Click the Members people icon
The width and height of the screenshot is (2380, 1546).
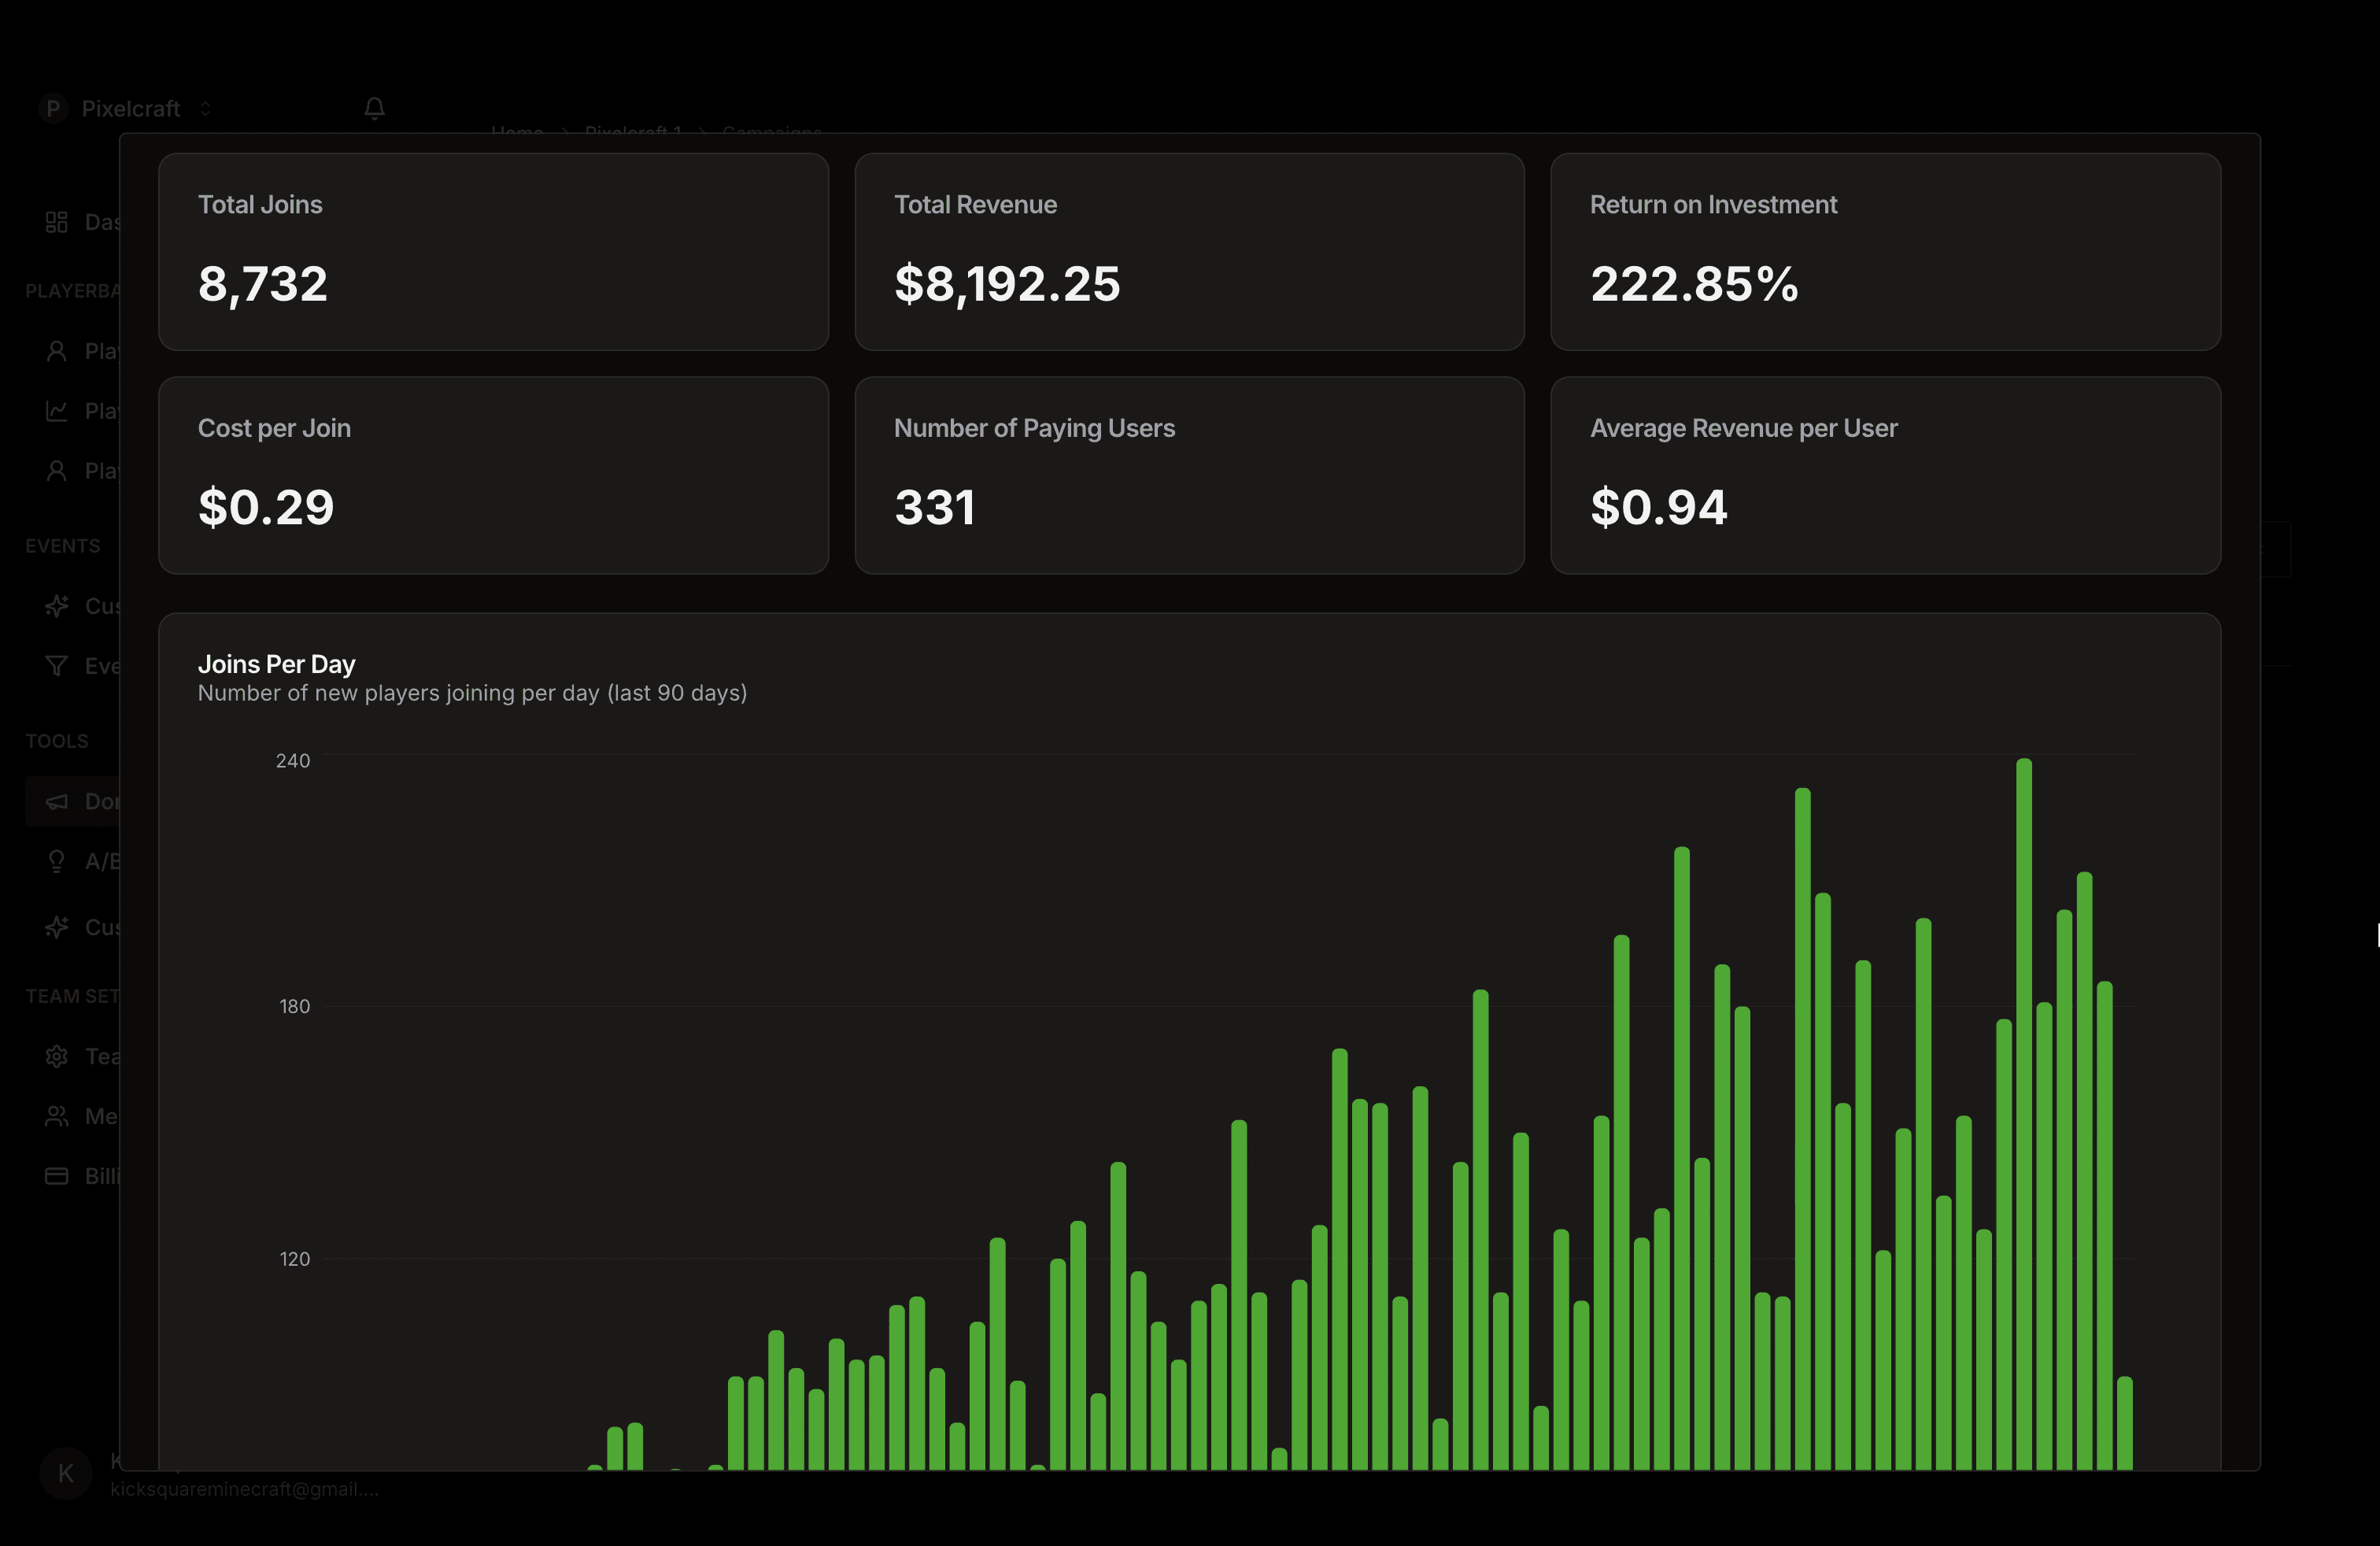tap(57, 1116)
